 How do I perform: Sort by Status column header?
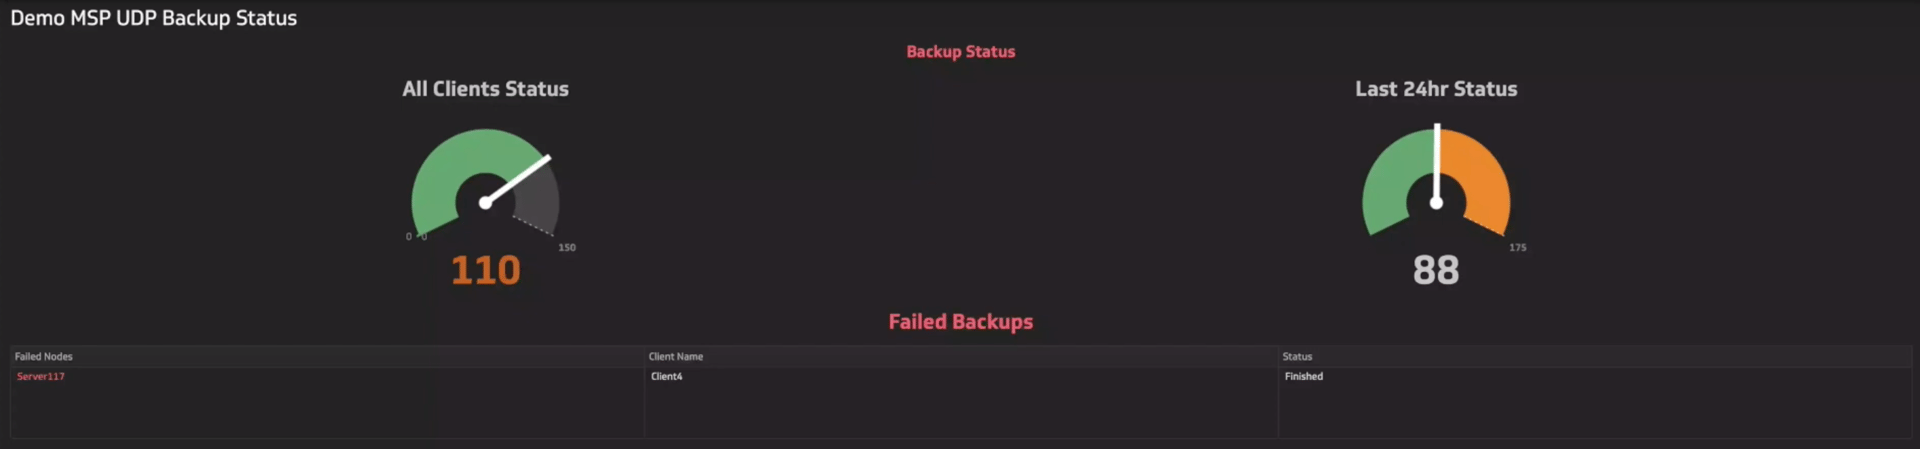coord(1297,356)
